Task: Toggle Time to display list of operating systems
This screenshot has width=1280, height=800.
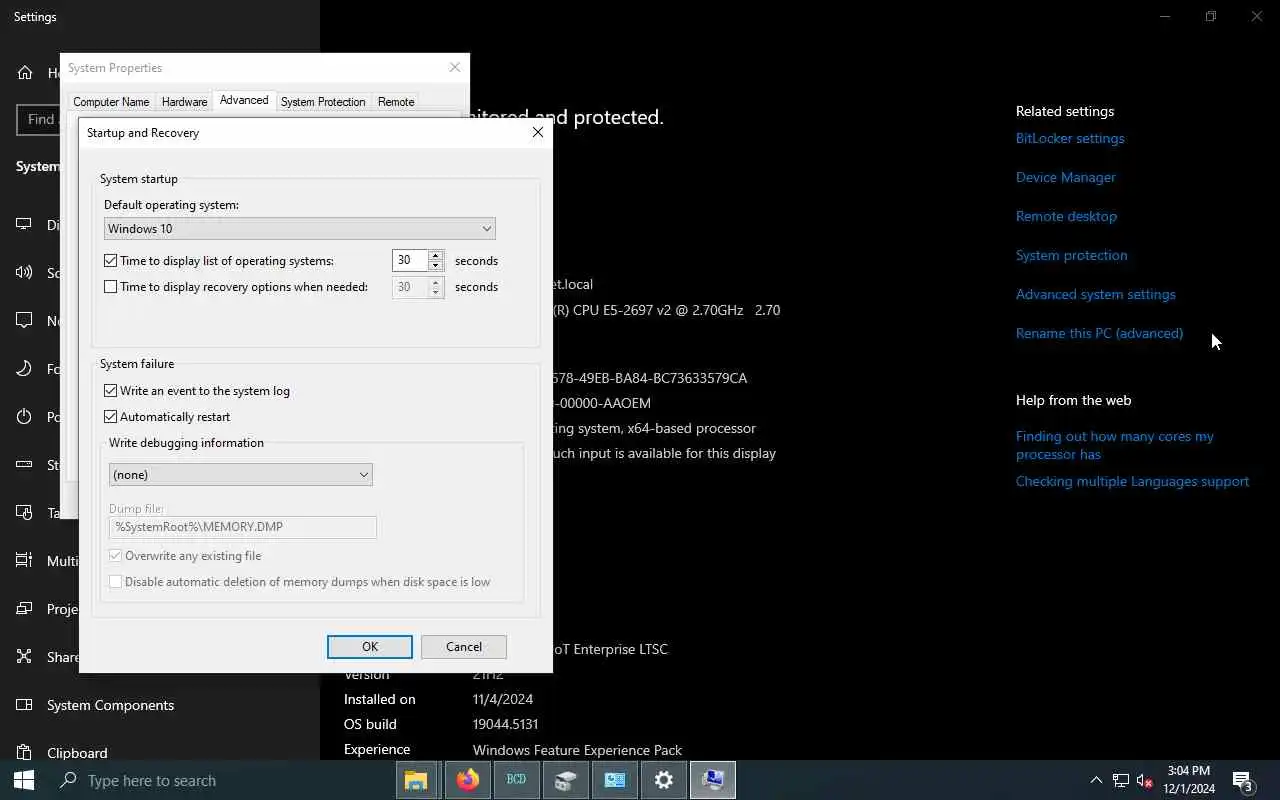Action: pos(111,261)
